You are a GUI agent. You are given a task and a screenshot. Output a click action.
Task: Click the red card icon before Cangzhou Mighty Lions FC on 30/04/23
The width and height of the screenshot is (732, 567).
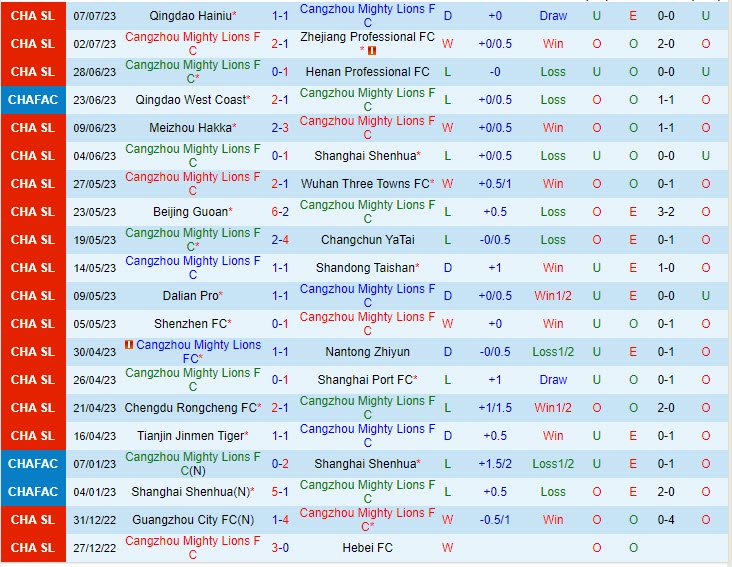coord(129,345)
